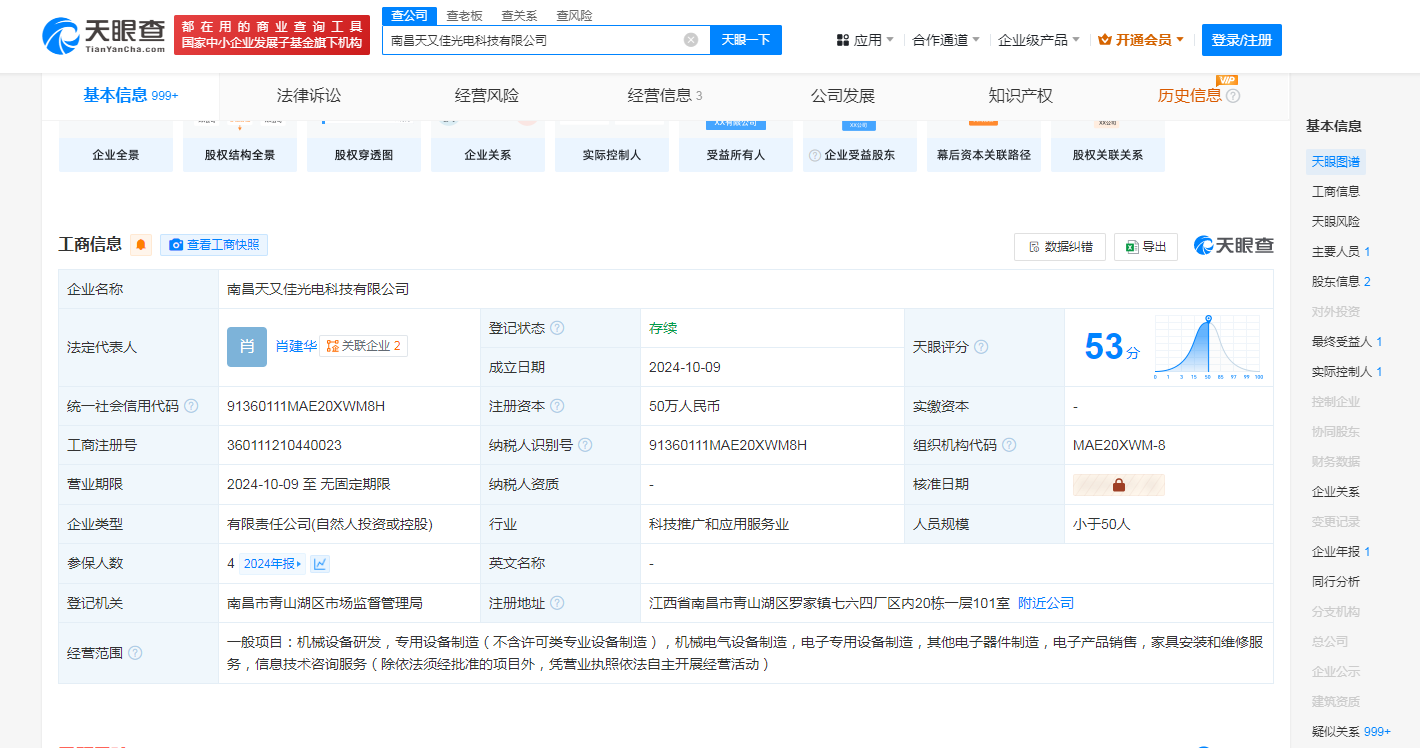Click the 导出 export button
This screenshot has width=1420, height=748.
coord(1145,247)
